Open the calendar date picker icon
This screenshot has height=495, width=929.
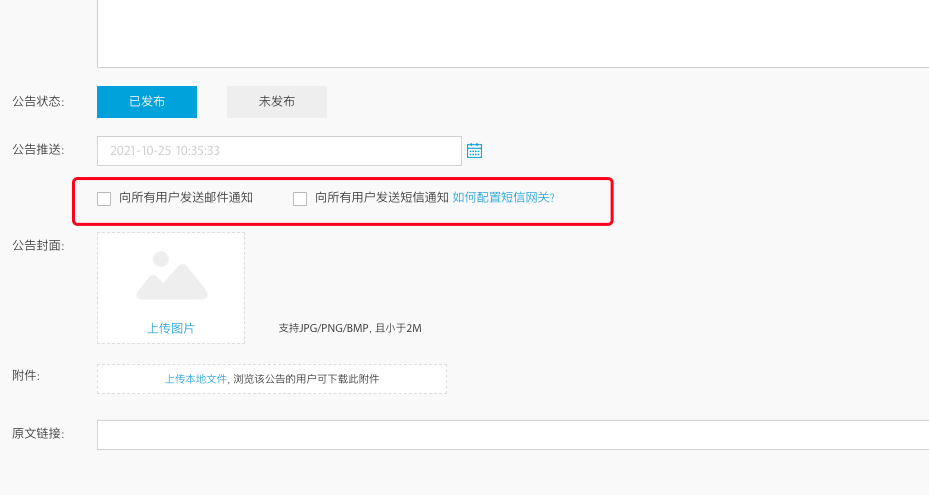click(x=474, y=151)
